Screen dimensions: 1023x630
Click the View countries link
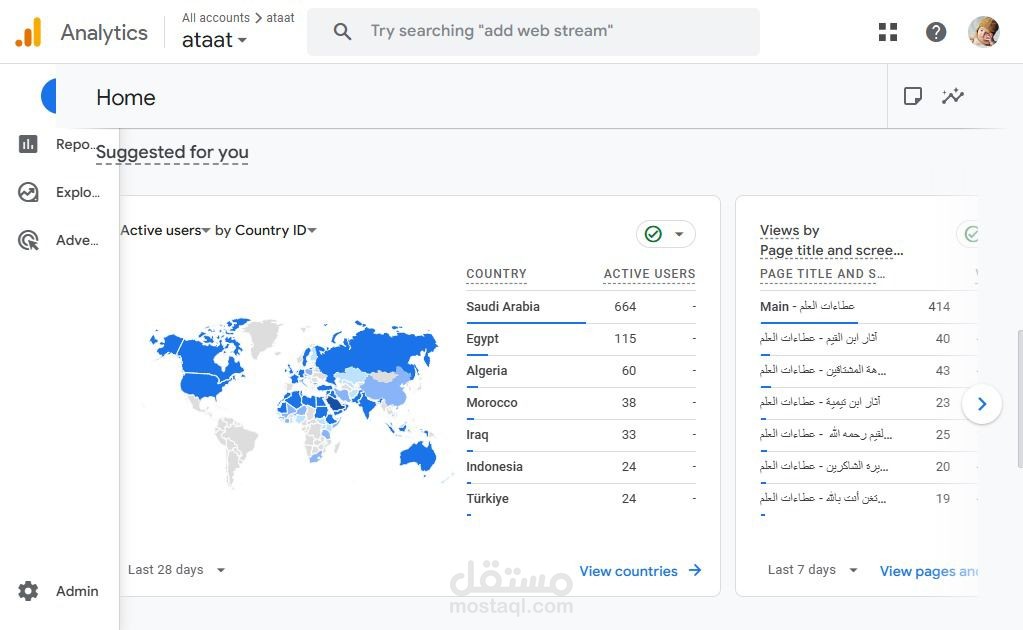tap(640, 571)
